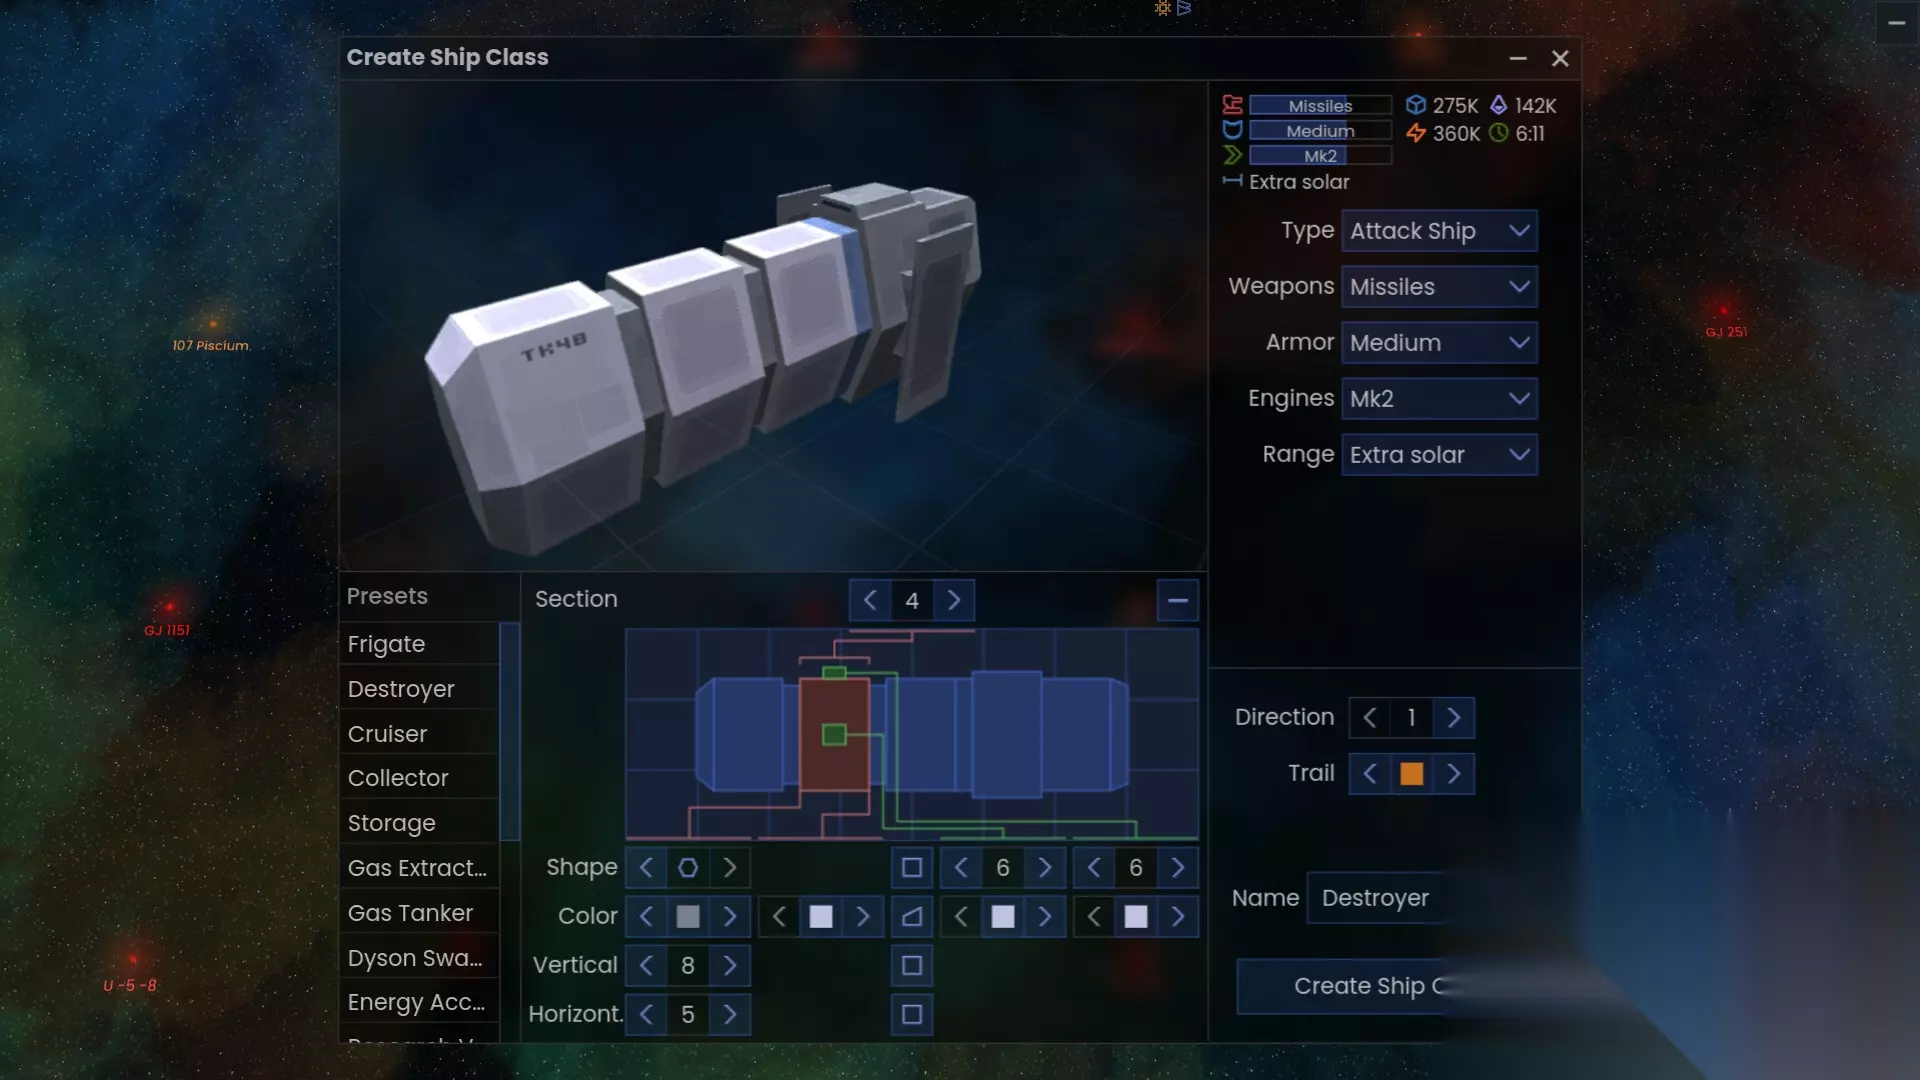Select next shape with right arrow
1920x1080 pixels.
point(730,868)
